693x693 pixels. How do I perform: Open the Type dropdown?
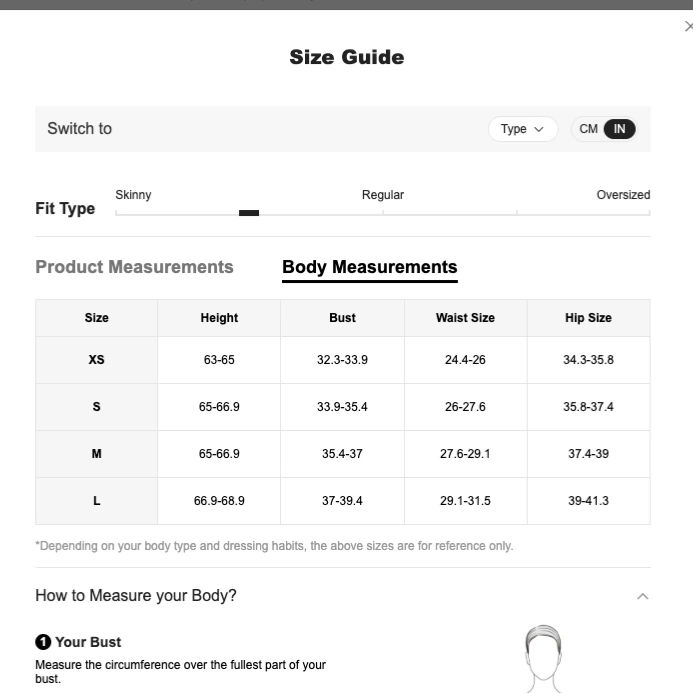(523, 129)
